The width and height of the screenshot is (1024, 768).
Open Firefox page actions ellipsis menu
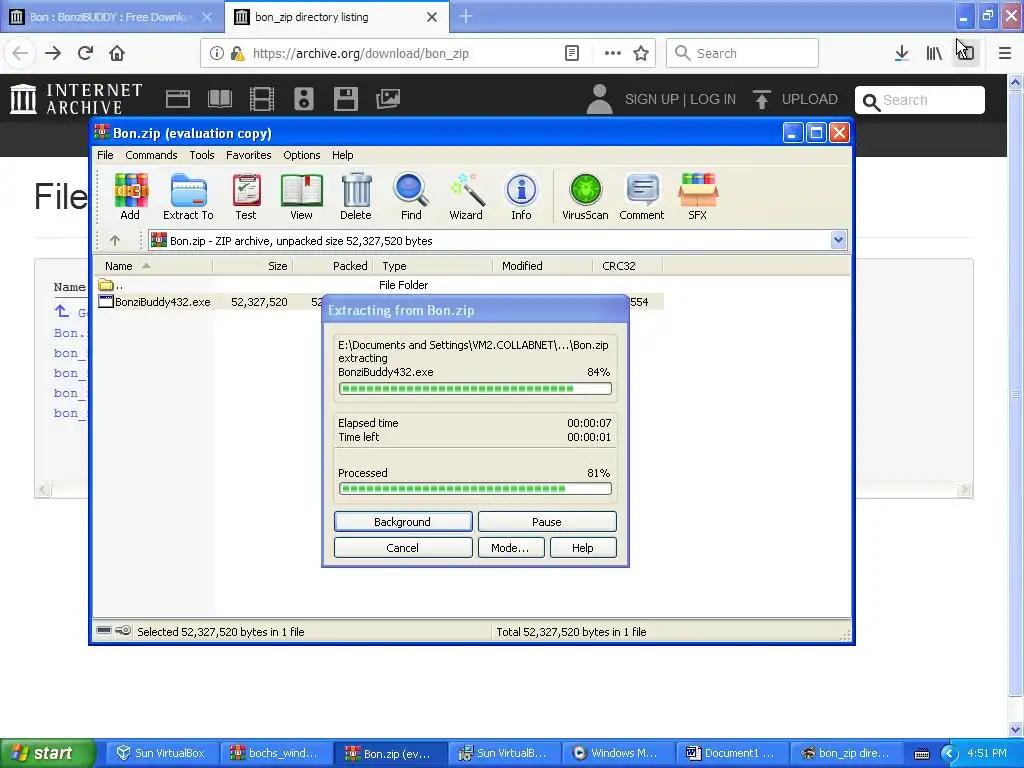click(x=613, y=54)
